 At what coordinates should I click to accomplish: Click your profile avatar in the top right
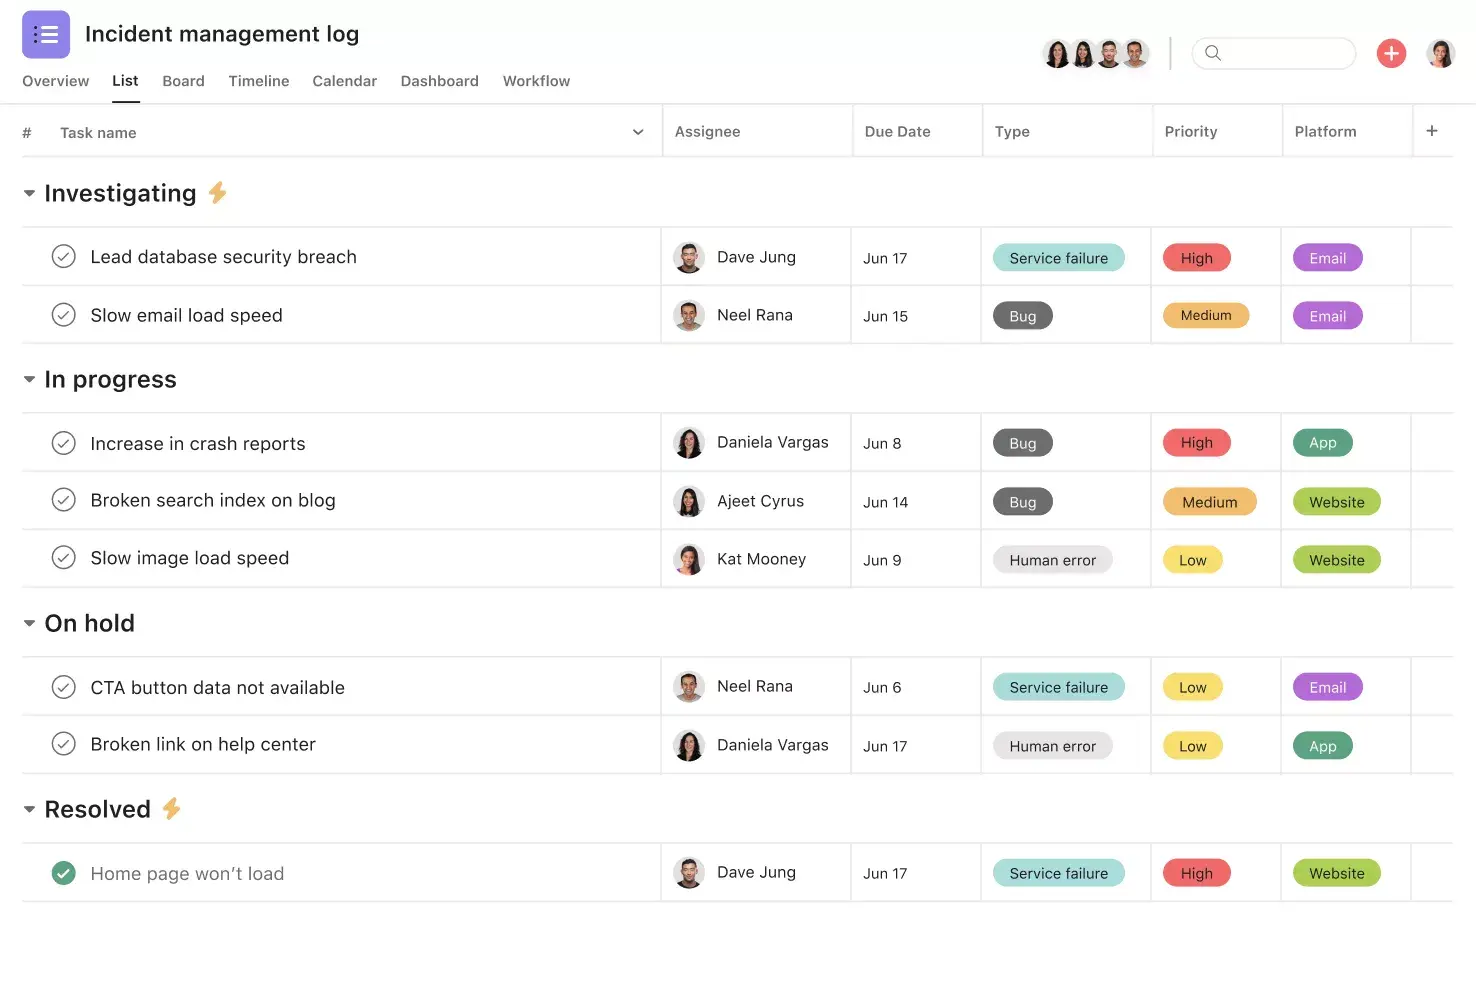(1440, 53)
